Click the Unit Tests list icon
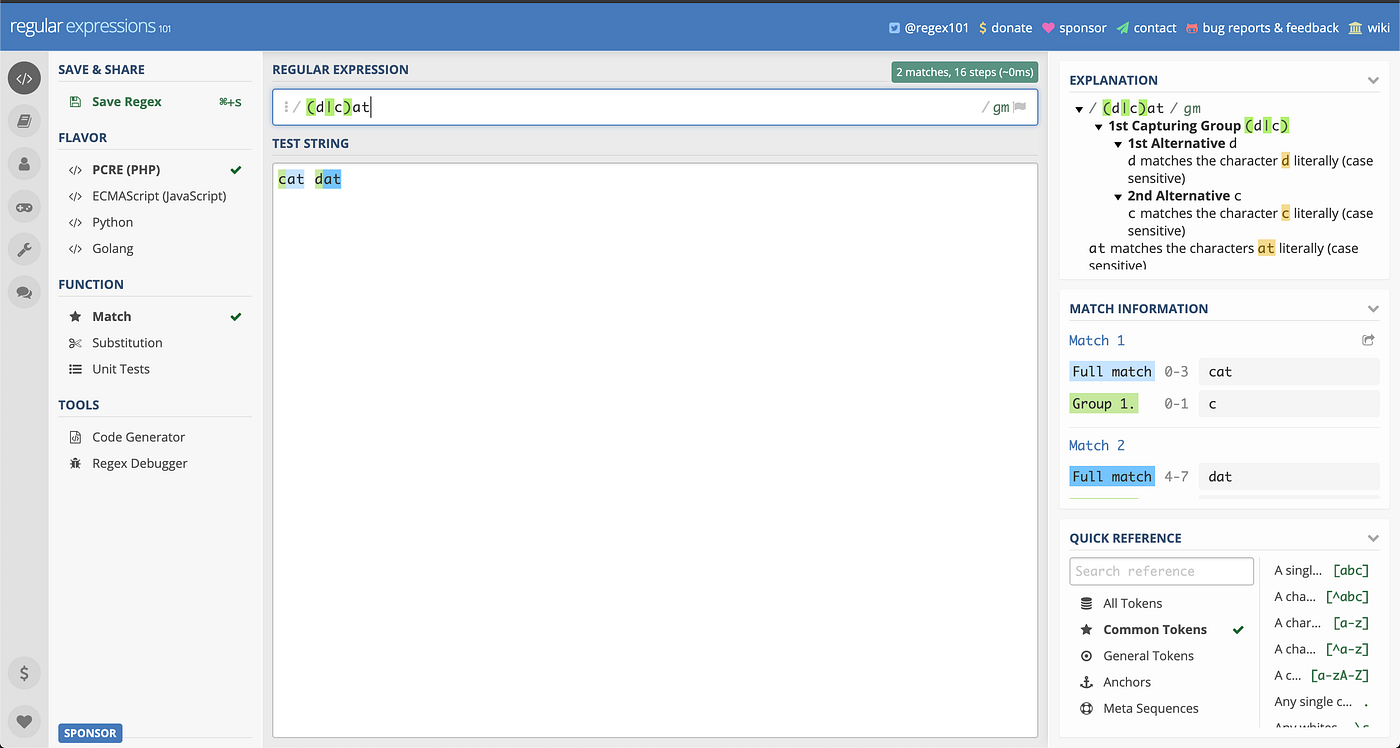Screen dimensions: 1400x748 coord(75,369)
